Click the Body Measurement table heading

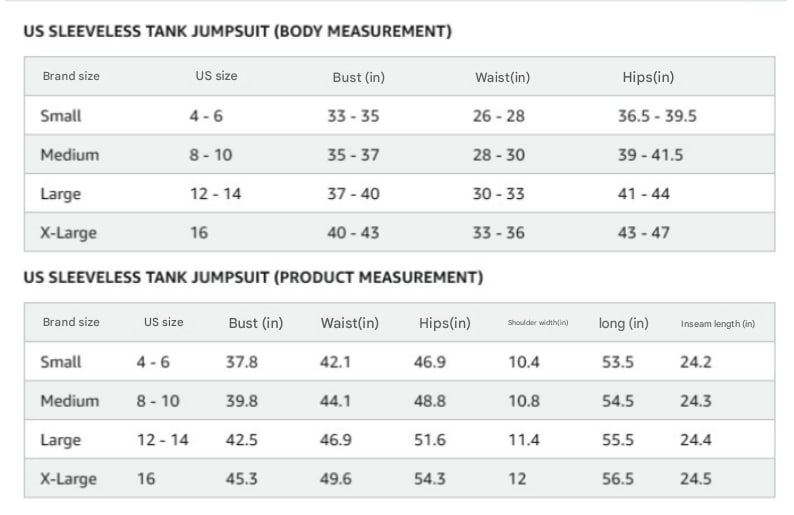[237, 31]
